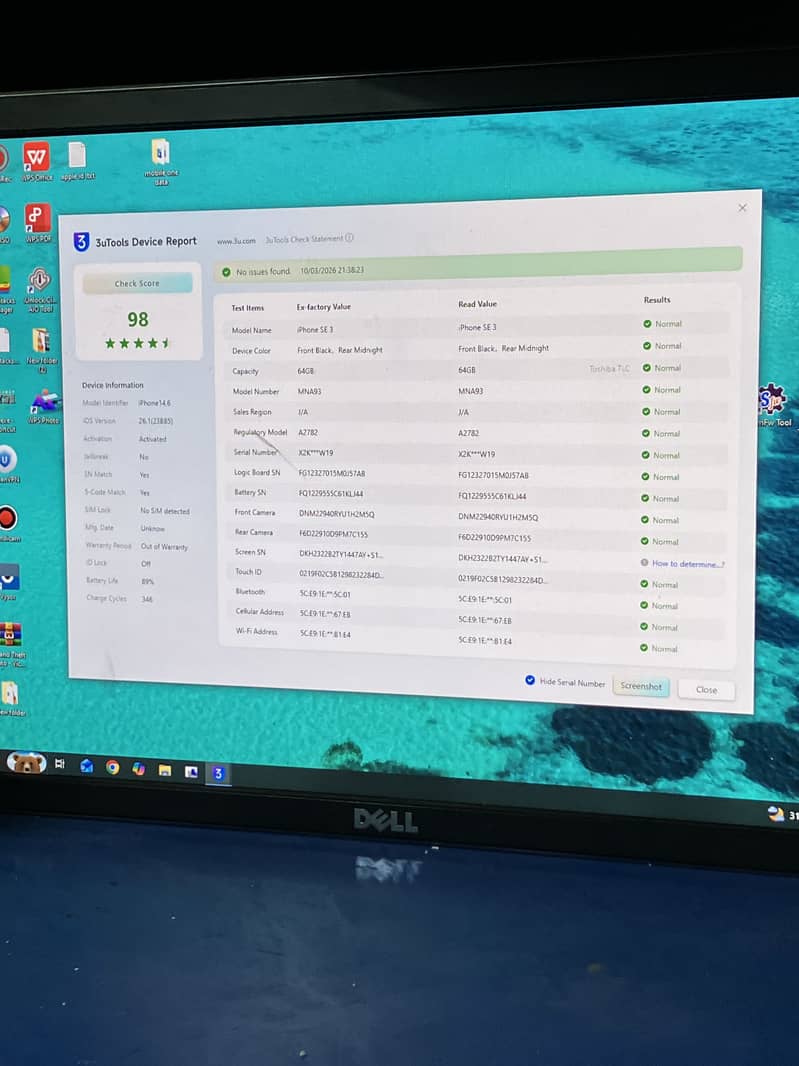Image resolution: width=799 pixels, height=1066 pixels.
Task: Click the No issues found banner
Action: [478, 263]
